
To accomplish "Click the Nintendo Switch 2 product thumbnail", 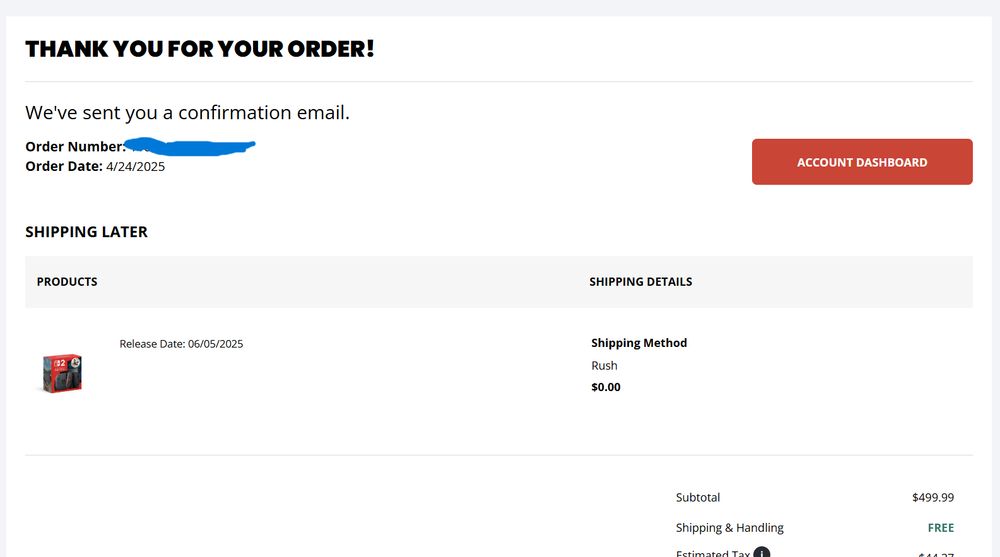I will 62,373.
